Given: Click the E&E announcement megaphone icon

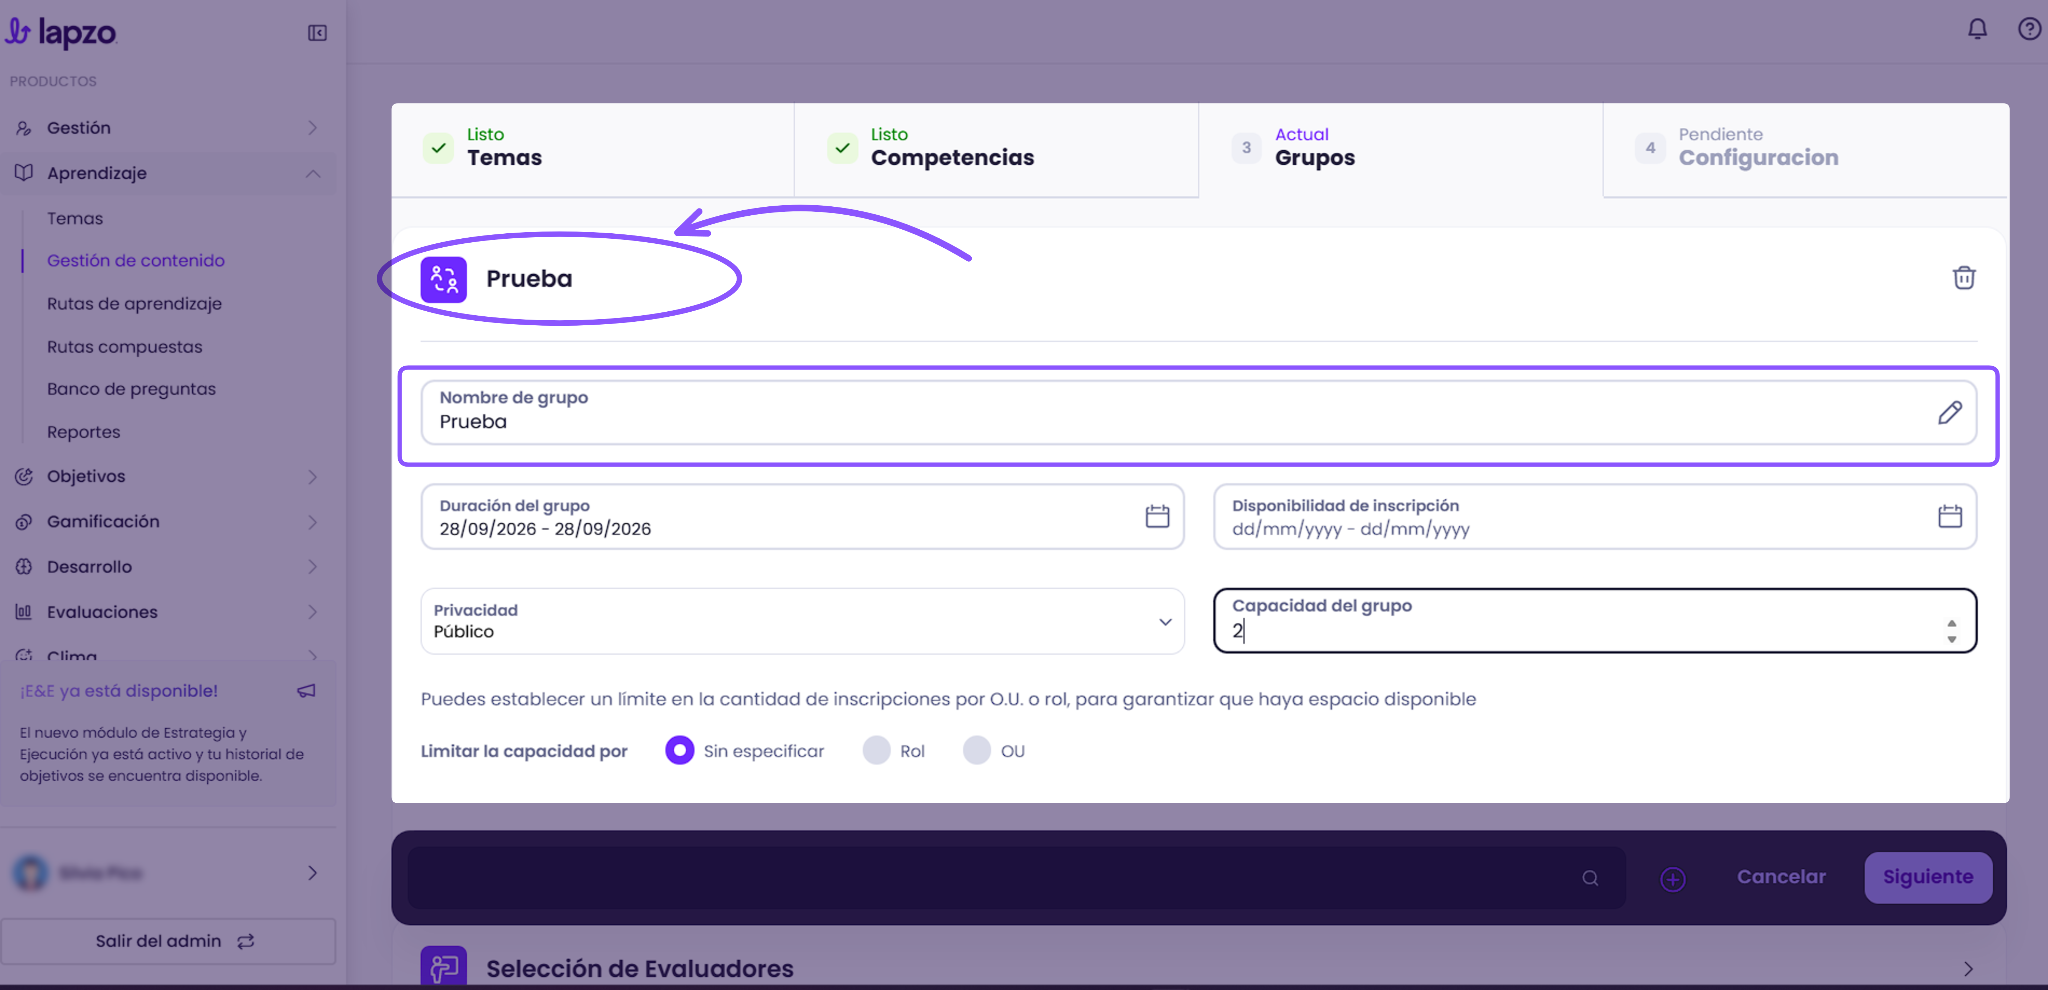Looking at the screenshot, I should point(306,691).
